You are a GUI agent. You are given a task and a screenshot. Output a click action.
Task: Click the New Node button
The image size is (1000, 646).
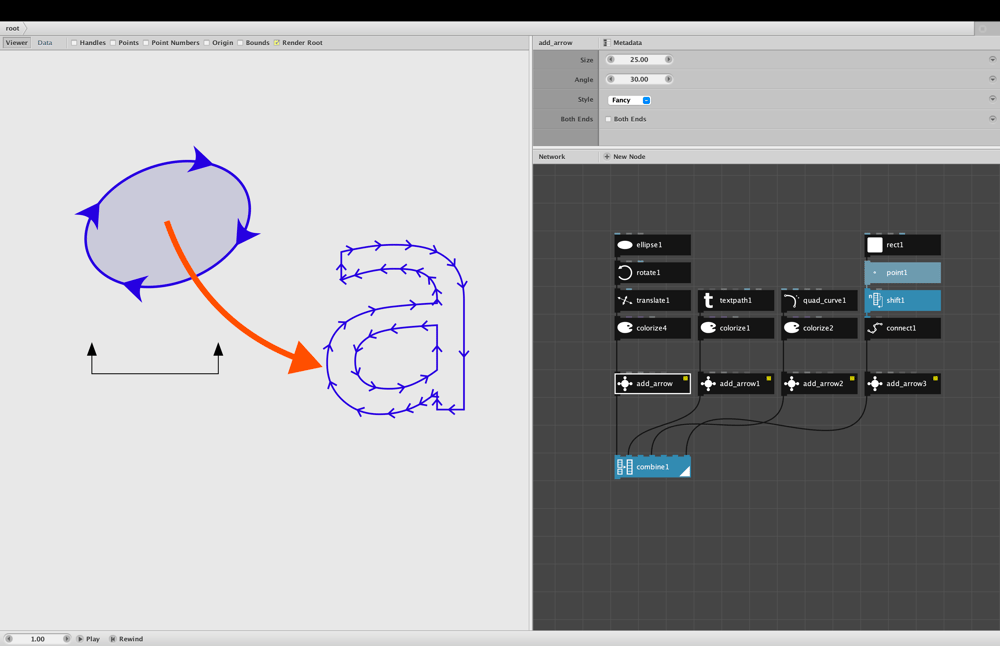click(624, 156)
